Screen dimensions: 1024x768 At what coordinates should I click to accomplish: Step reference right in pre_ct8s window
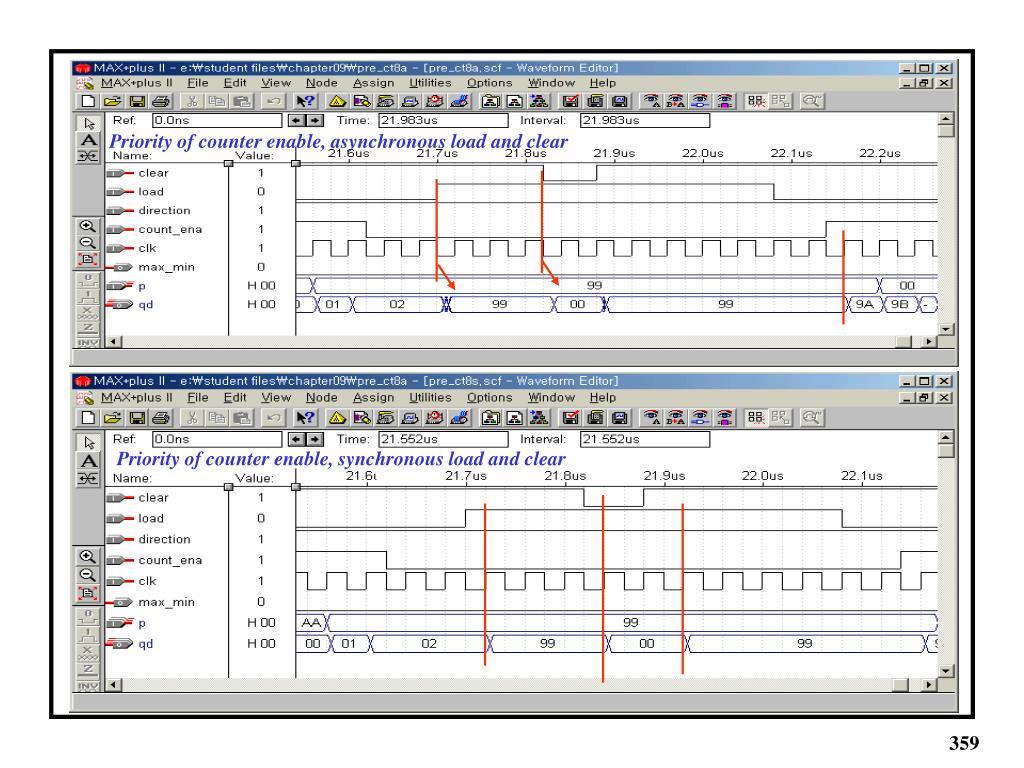tap(315, 439)
